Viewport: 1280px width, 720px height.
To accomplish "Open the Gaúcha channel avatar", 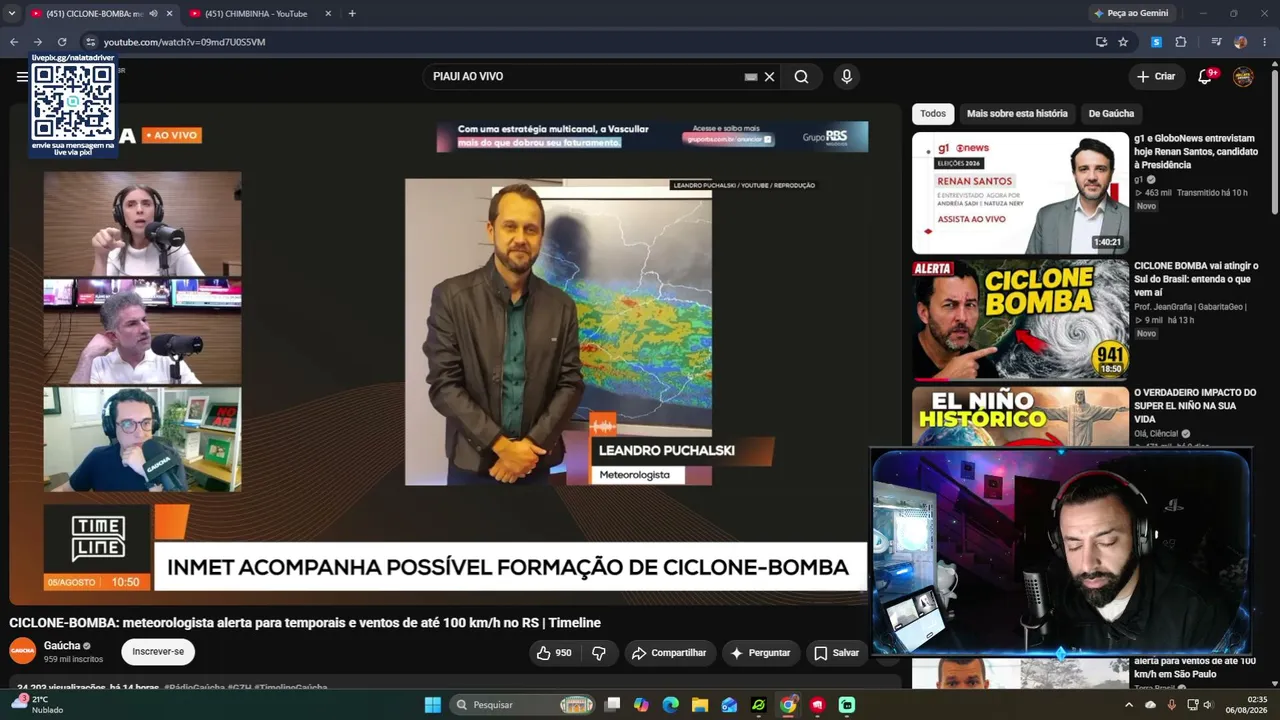I will coord(23,651).
